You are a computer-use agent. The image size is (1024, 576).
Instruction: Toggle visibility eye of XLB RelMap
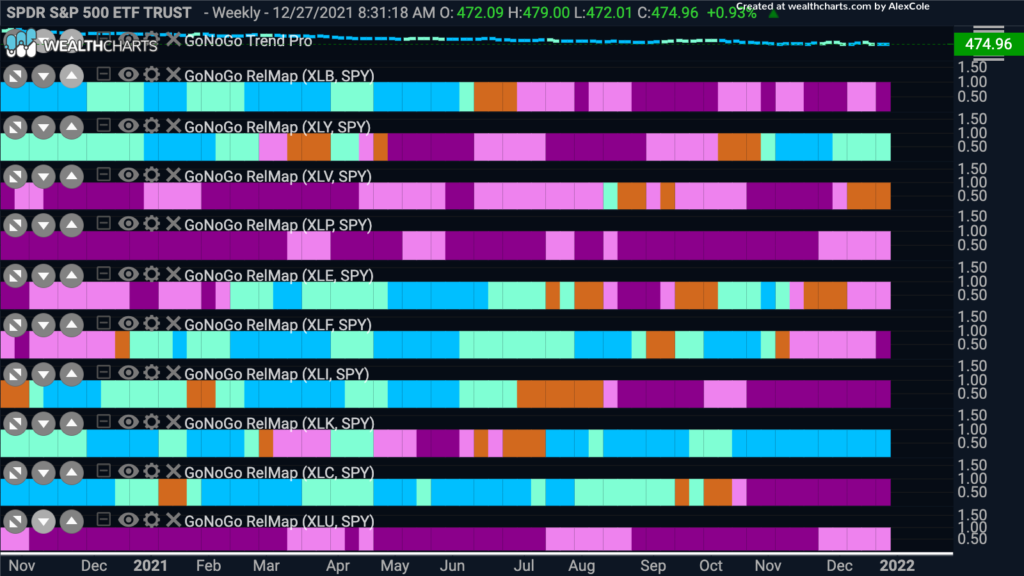tap(128, 74)
